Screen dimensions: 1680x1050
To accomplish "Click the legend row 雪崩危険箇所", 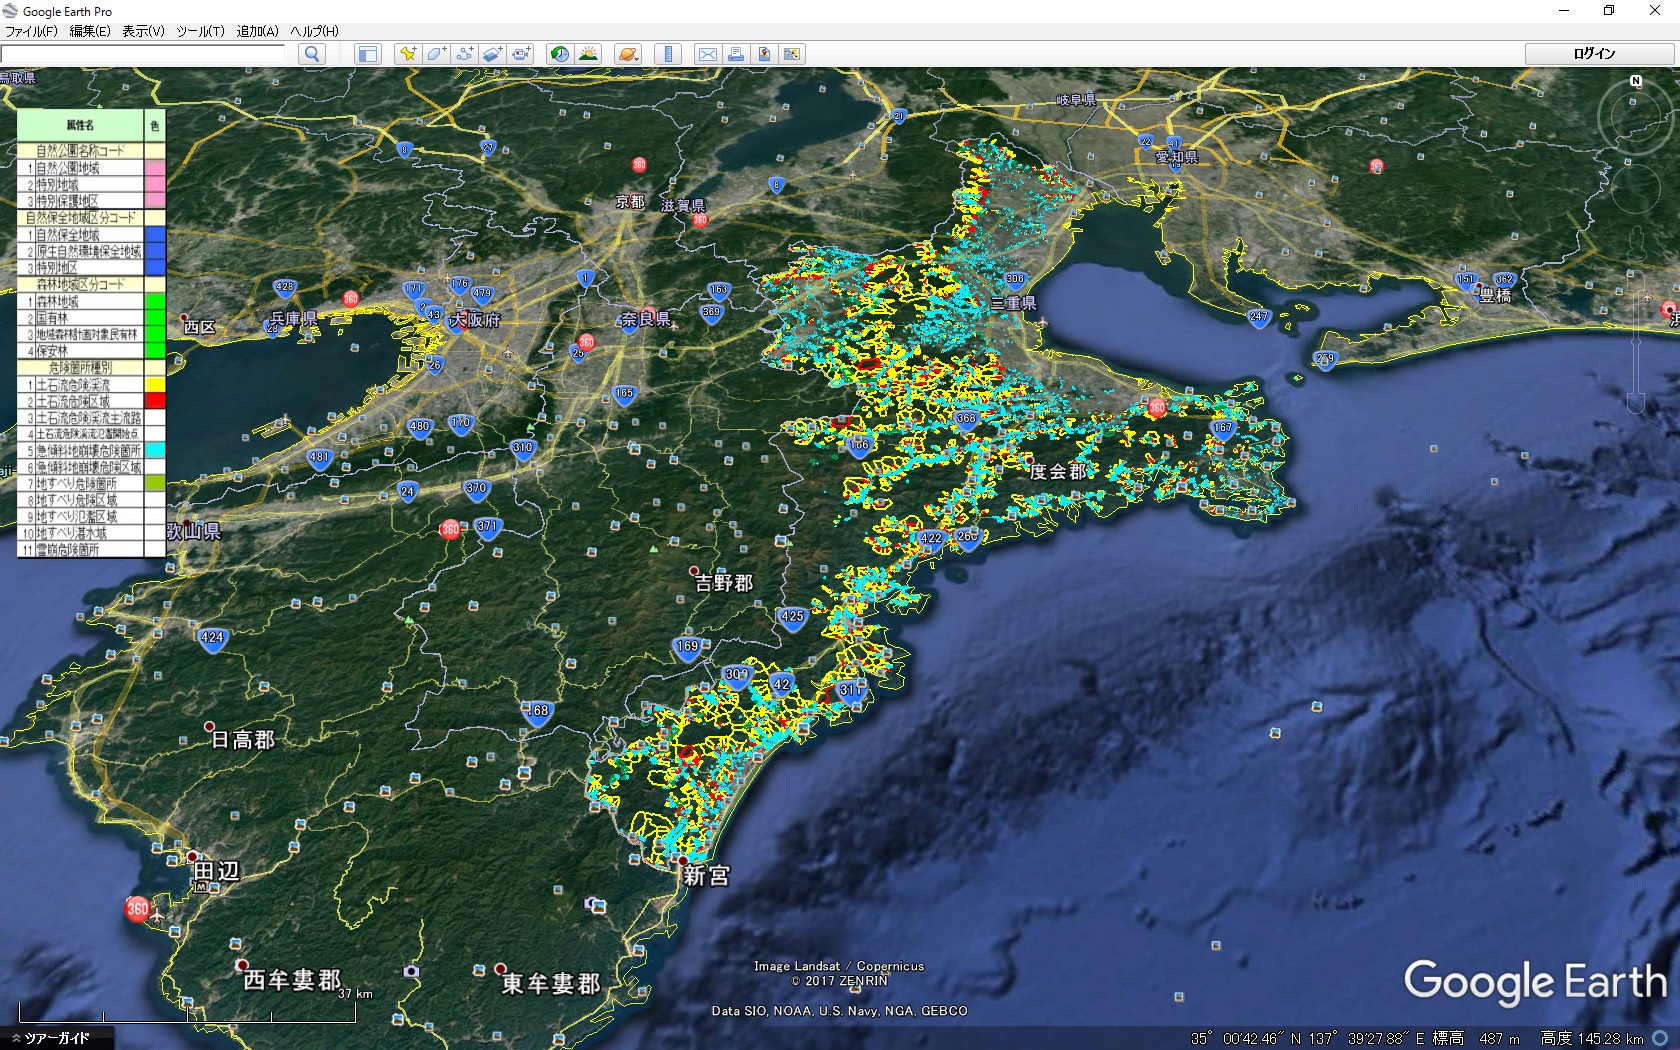I will tap(80, 549).
